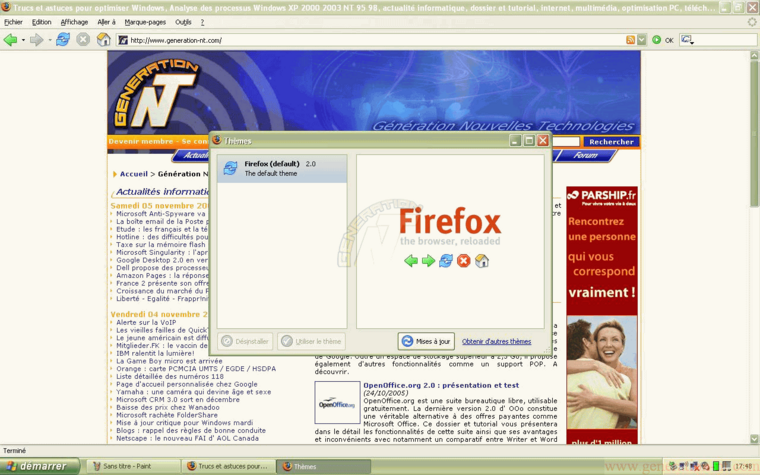Click the activity throbber icon next to the menu bar
The height and width of the screenshot is (475, 760).
[752, 22]
